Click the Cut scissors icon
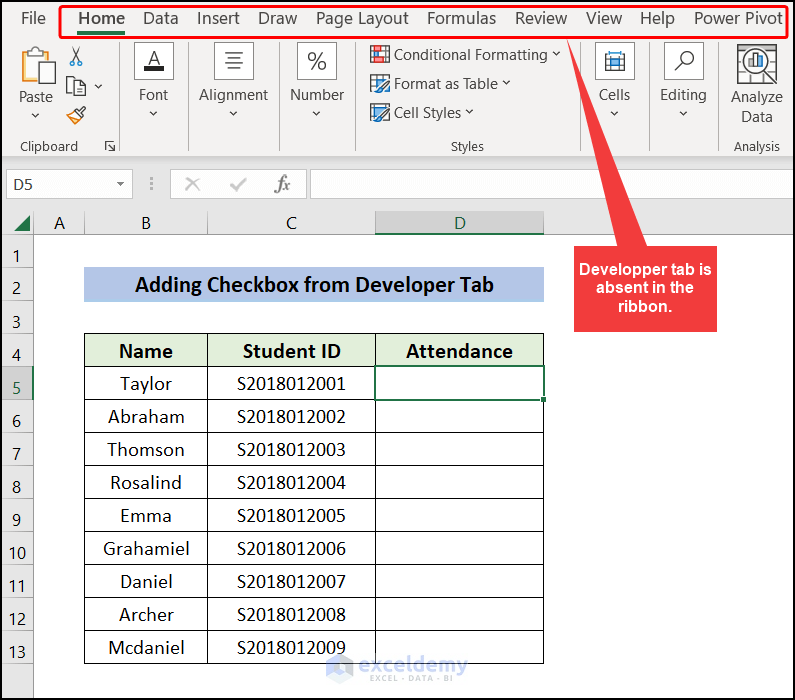 click(x=76, y=57)
